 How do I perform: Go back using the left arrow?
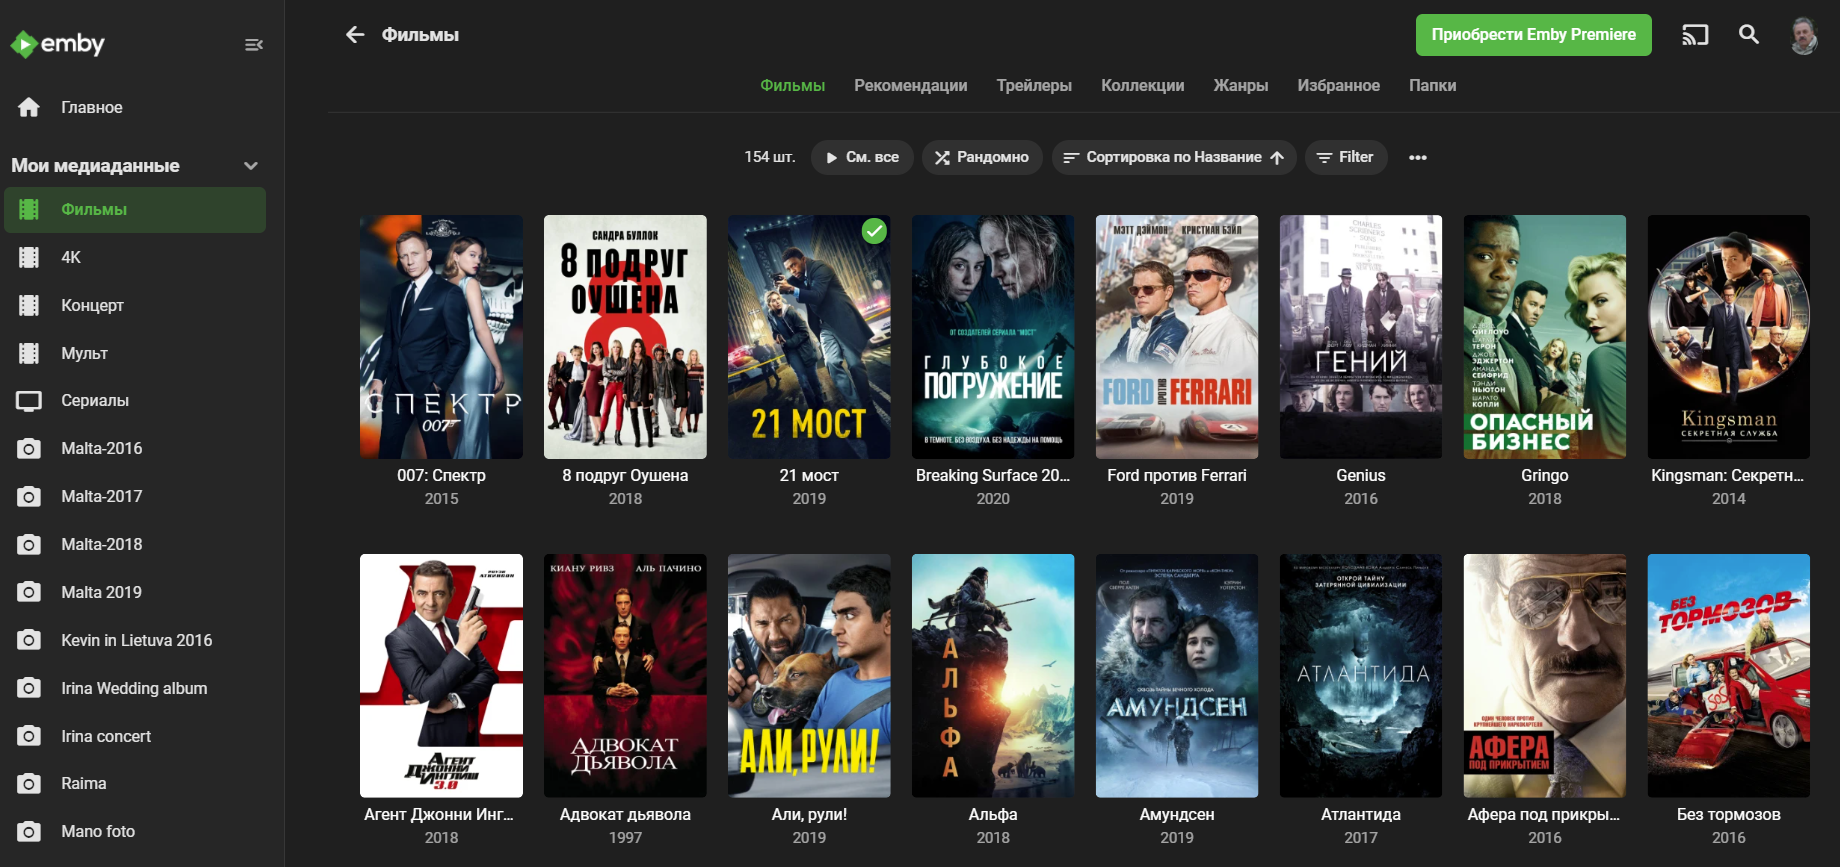pos(355,35)
